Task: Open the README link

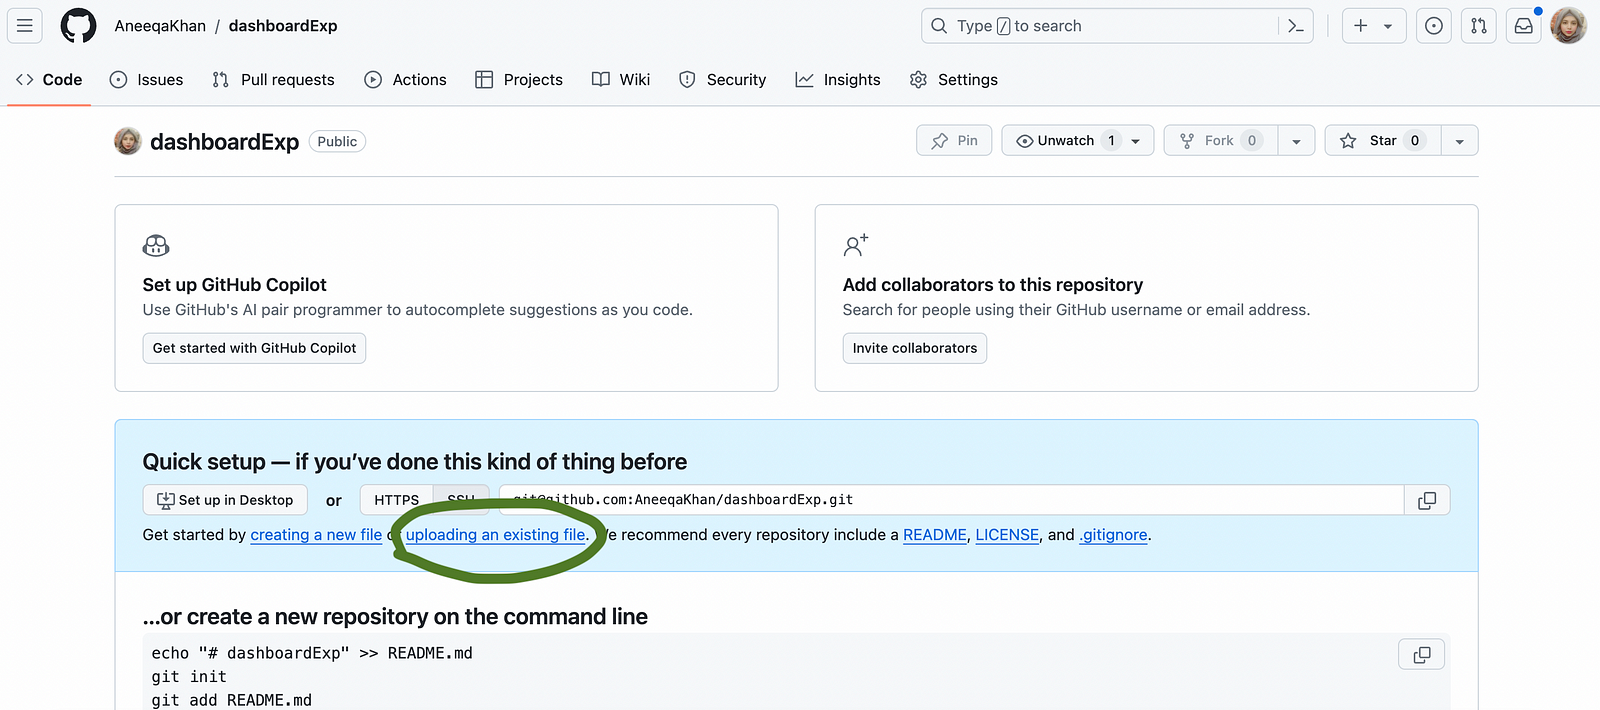Action: [x=935, y=535]
